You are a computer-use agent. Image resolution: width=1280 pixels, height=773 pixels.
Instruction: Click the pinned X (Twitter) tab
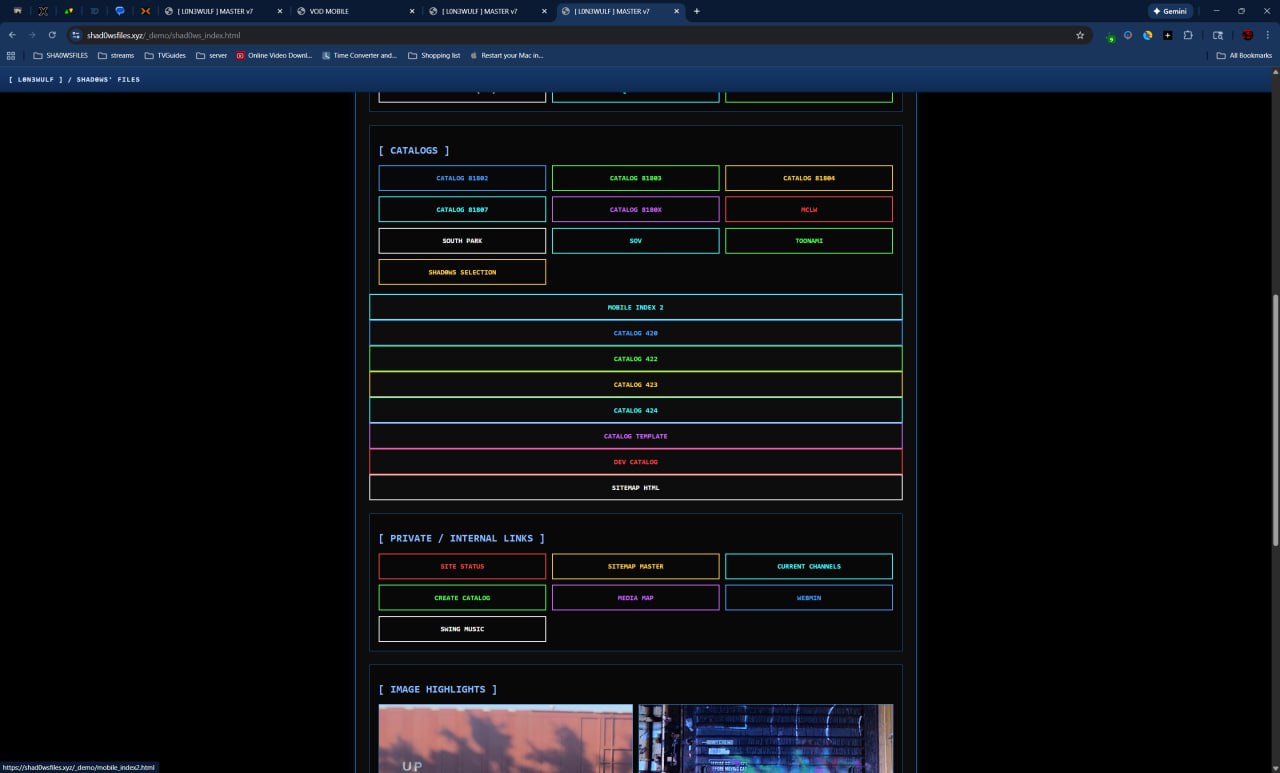click(43, 11)
